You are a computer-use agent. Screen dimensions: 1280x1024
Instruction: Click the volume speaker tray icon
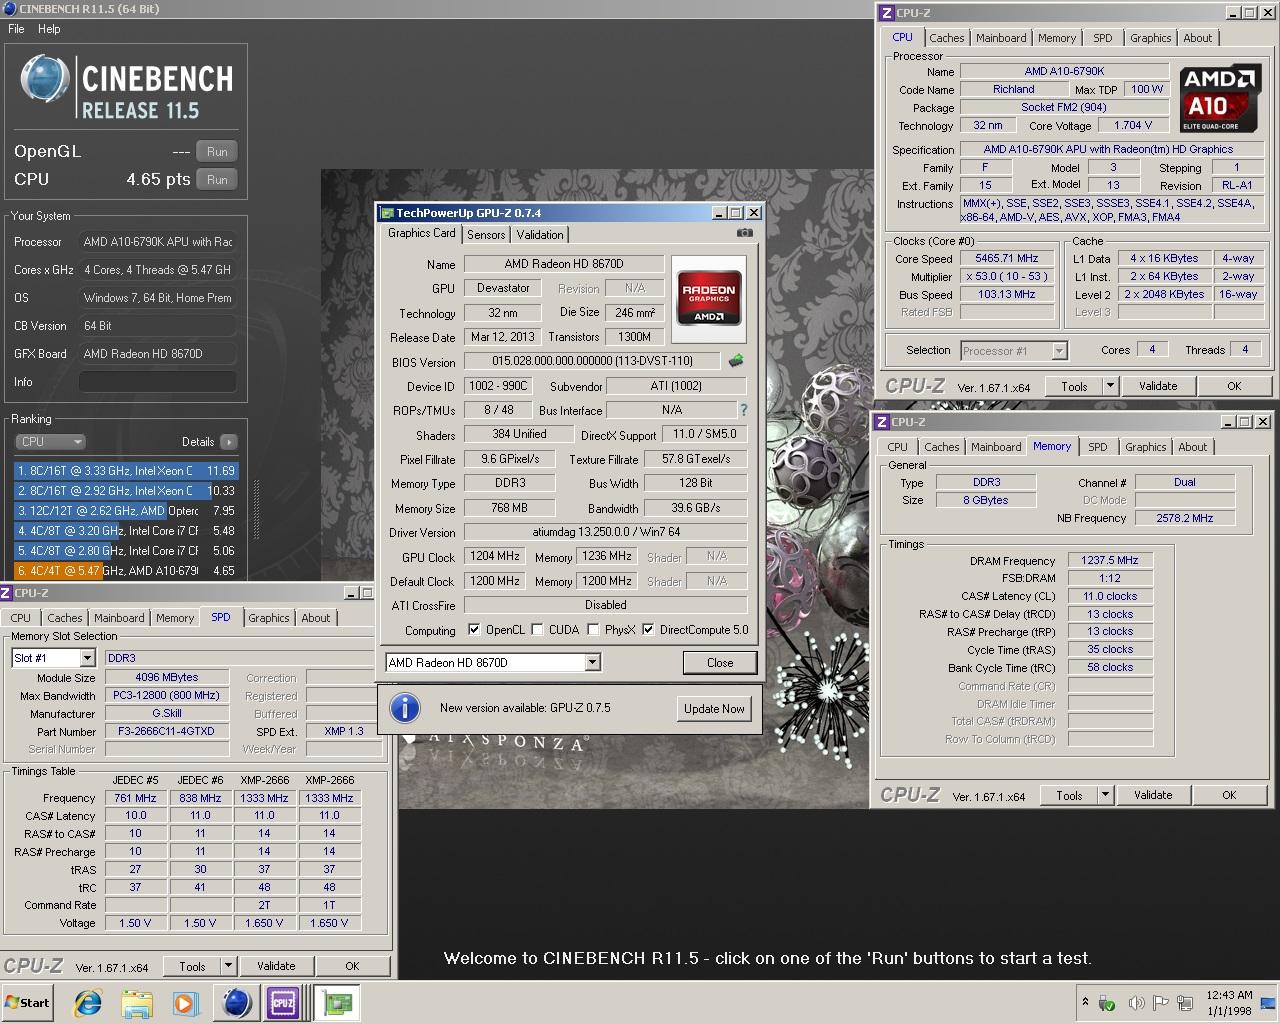point(1137,1003)
